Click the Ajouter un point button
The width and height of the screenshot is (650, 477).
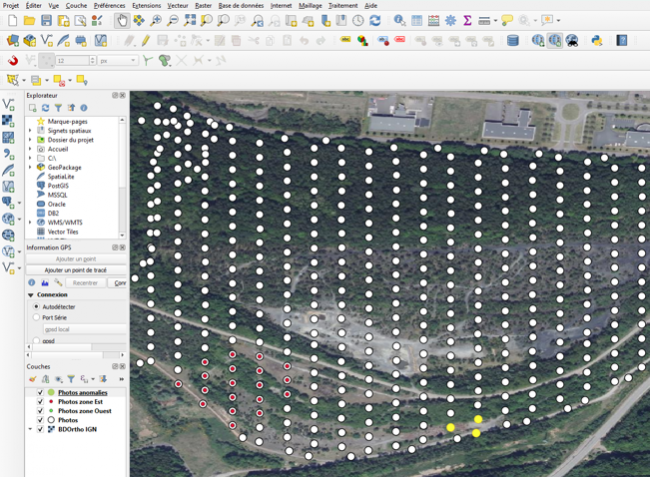(x=76, y=259)
